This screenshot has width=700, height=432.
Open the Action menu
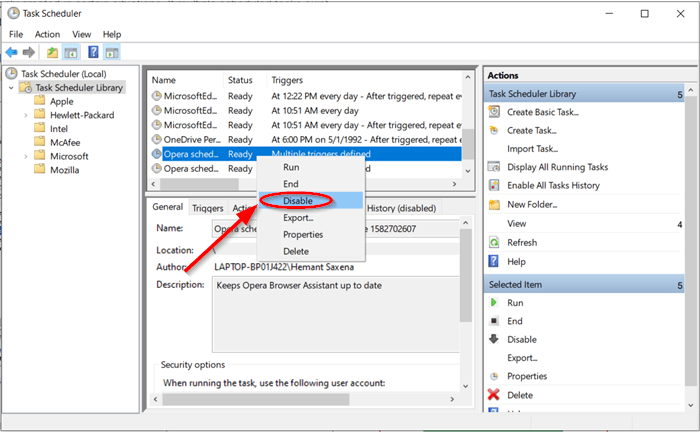(x=47, y=34)
